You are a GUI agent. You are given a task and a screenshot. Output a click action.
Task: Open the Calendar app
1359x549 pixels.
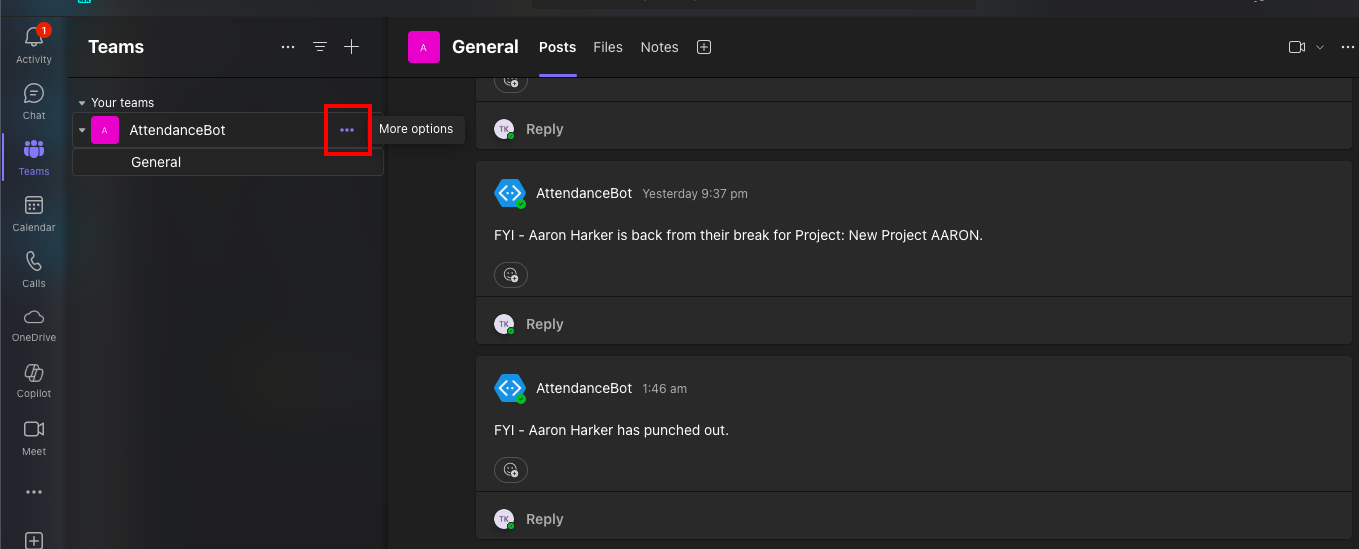34,213
